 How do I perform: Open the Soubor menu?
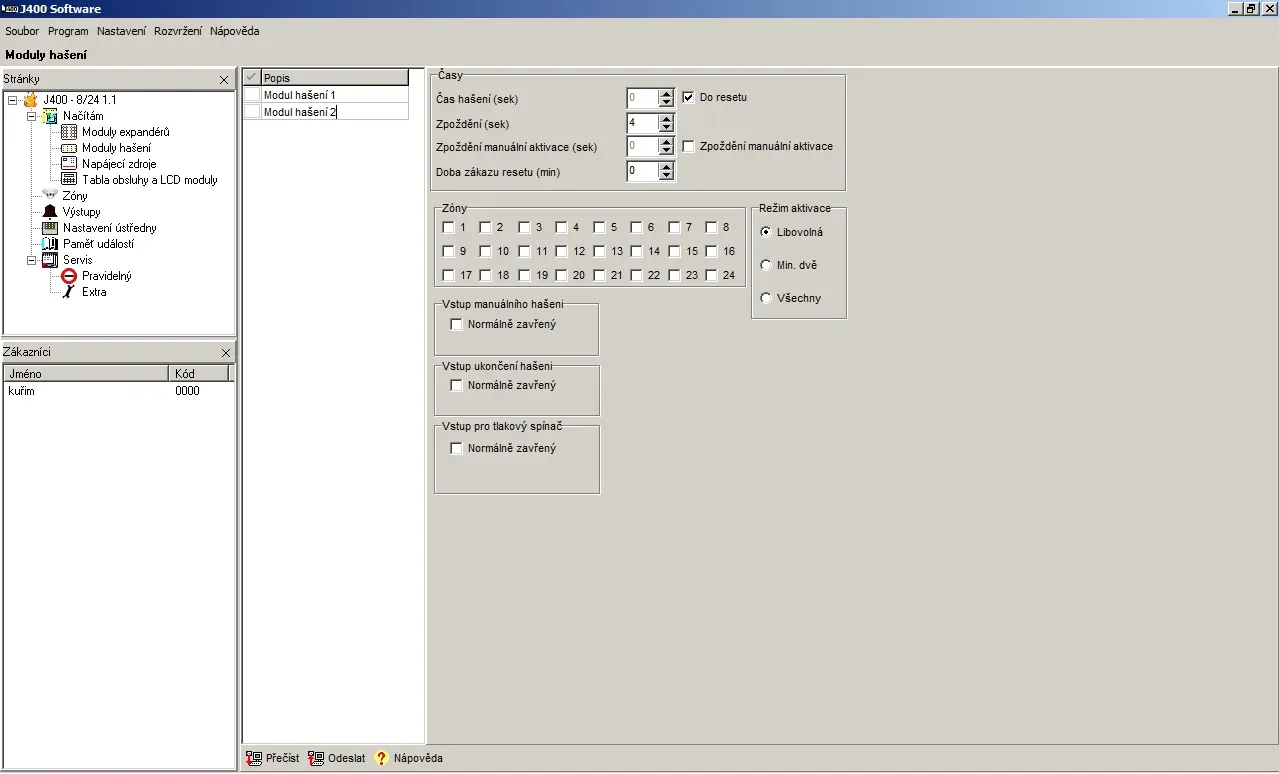(23, 31)
